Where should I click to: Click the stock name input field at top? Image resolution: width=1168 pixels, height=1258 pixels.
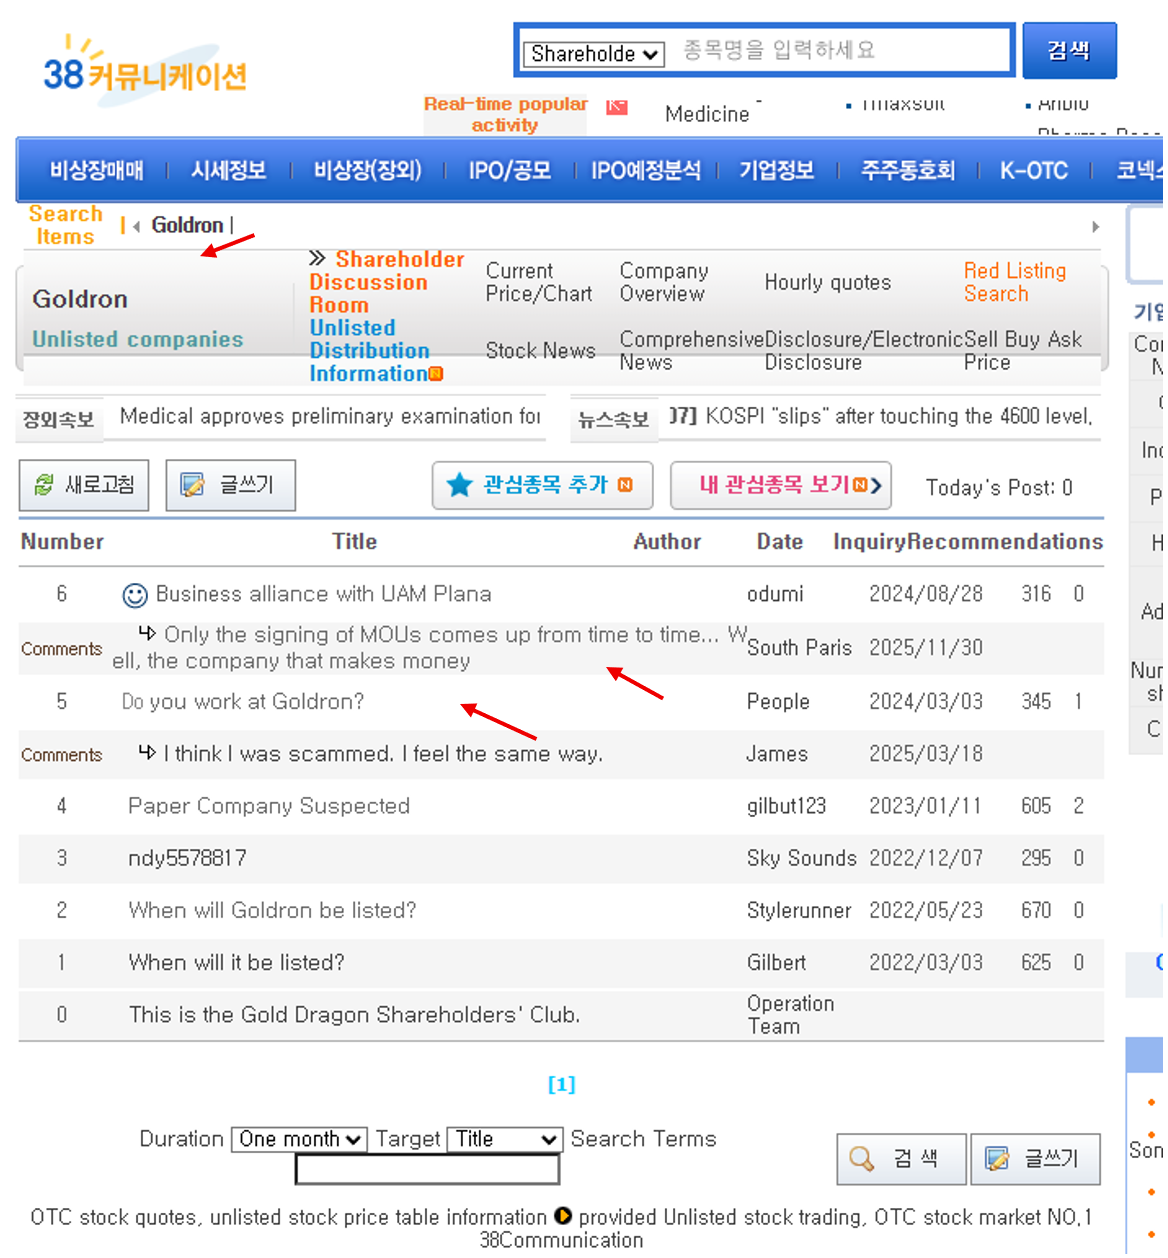point(840,51)
